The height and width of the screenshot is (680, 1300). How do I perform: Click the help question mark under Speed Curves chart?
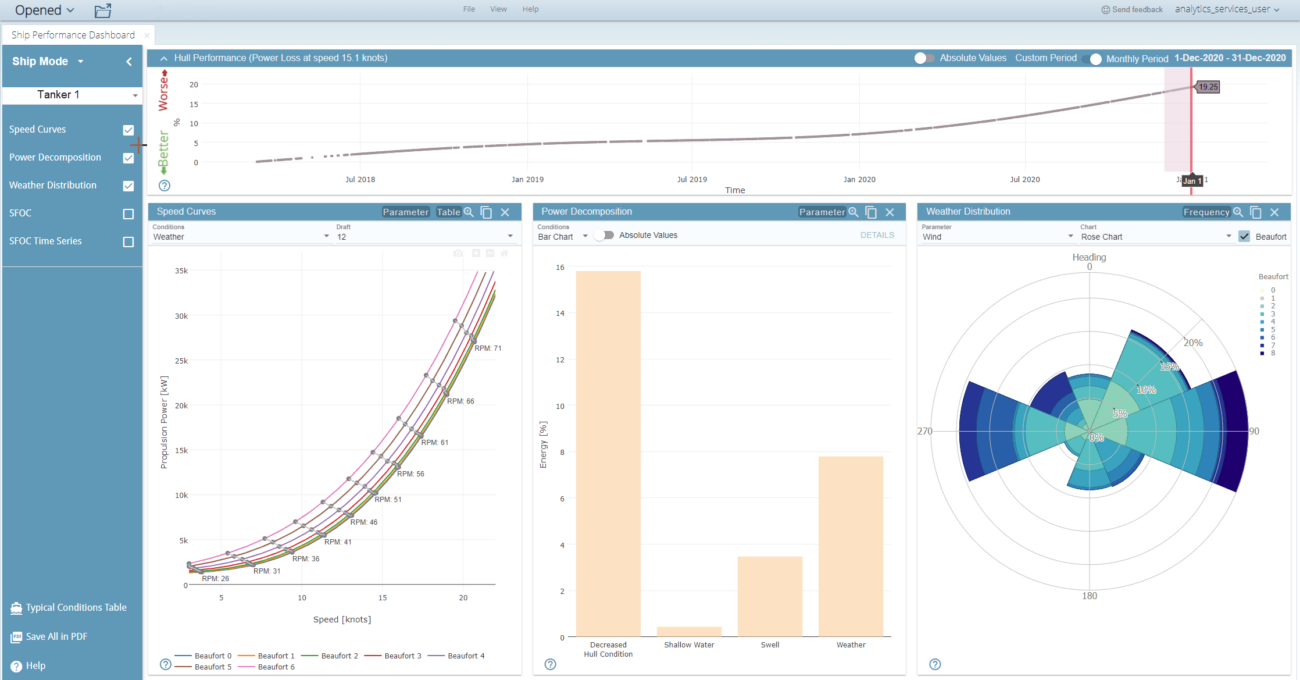click(x=165, y=662)
